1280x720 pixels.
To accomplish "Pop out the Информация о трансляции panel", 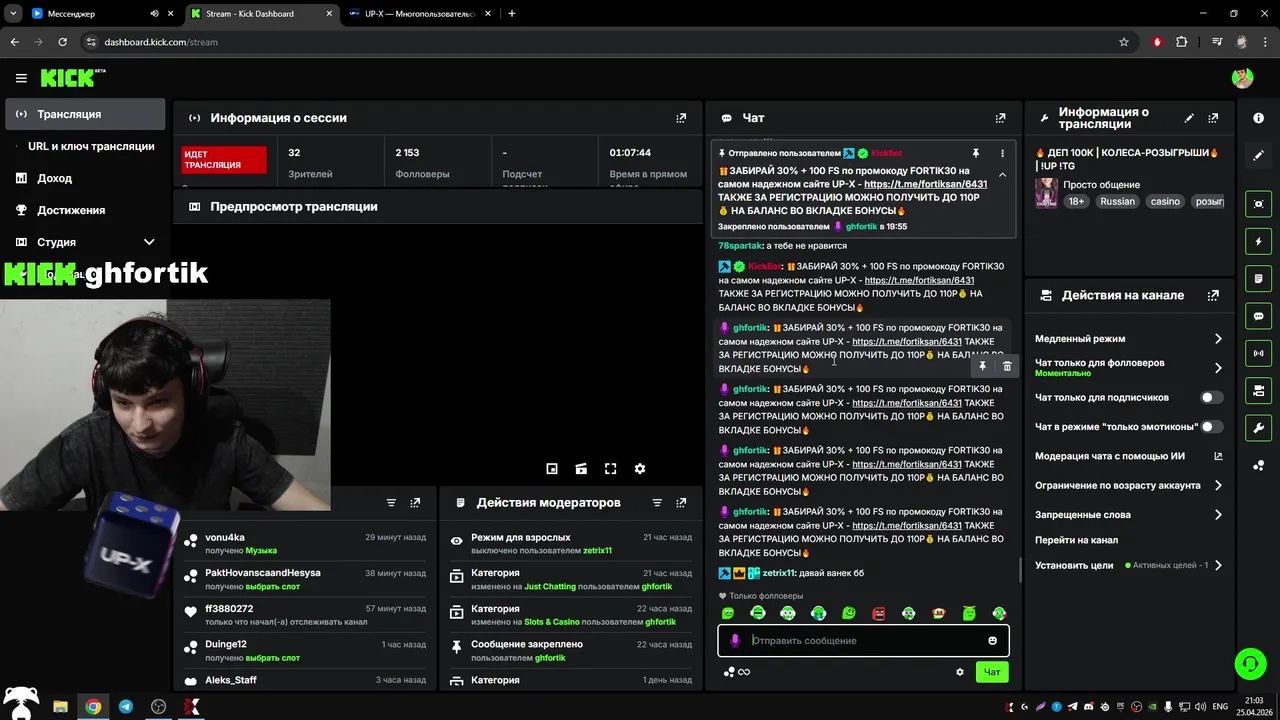I will [x=1213, y=118].
